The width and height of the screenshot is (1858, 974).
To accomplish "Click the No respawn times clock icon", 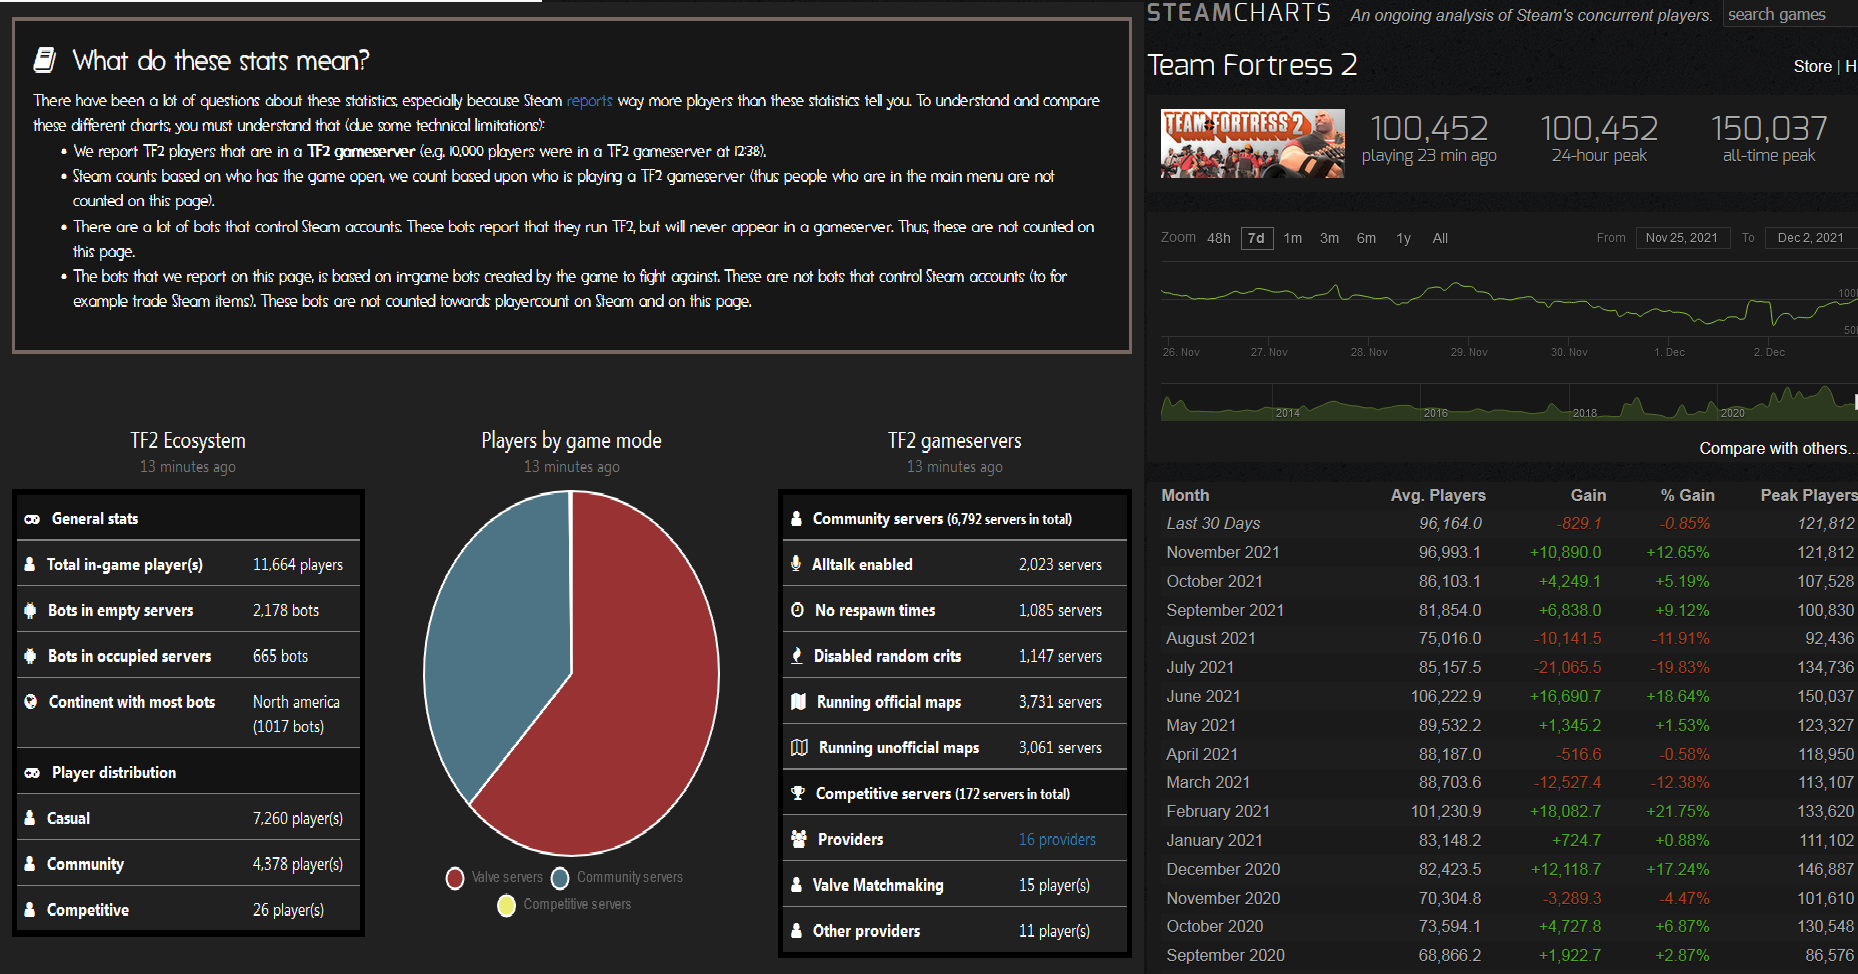I will (797, 610).
